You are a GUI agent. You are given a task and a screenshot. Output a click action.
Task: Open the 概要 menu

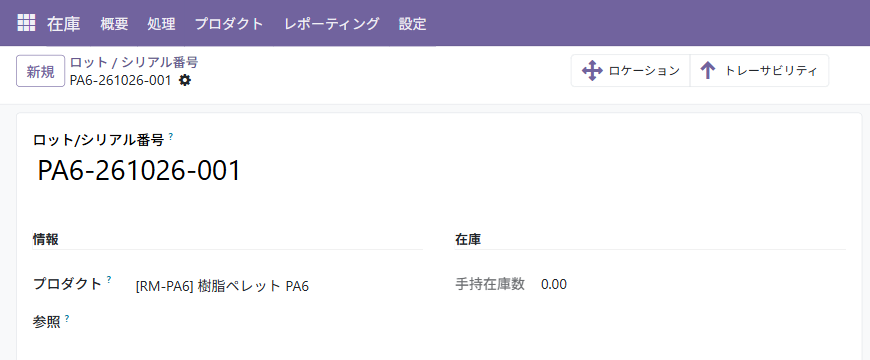(x=114, y=24)
